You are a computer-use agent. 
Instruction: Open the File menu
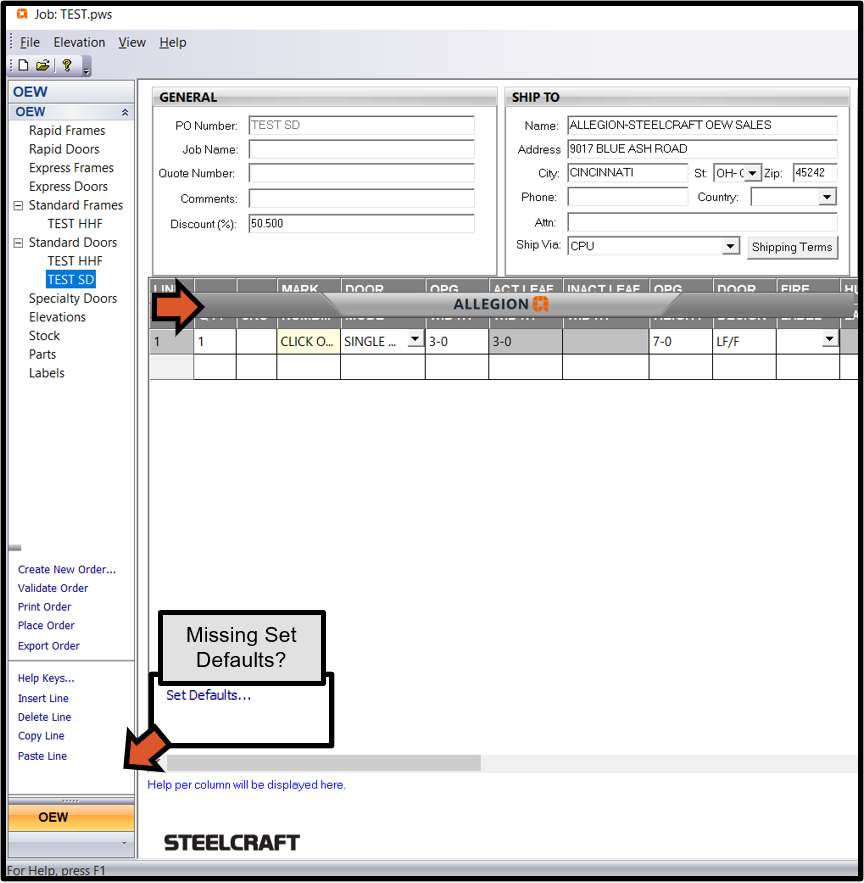(30, 42)
